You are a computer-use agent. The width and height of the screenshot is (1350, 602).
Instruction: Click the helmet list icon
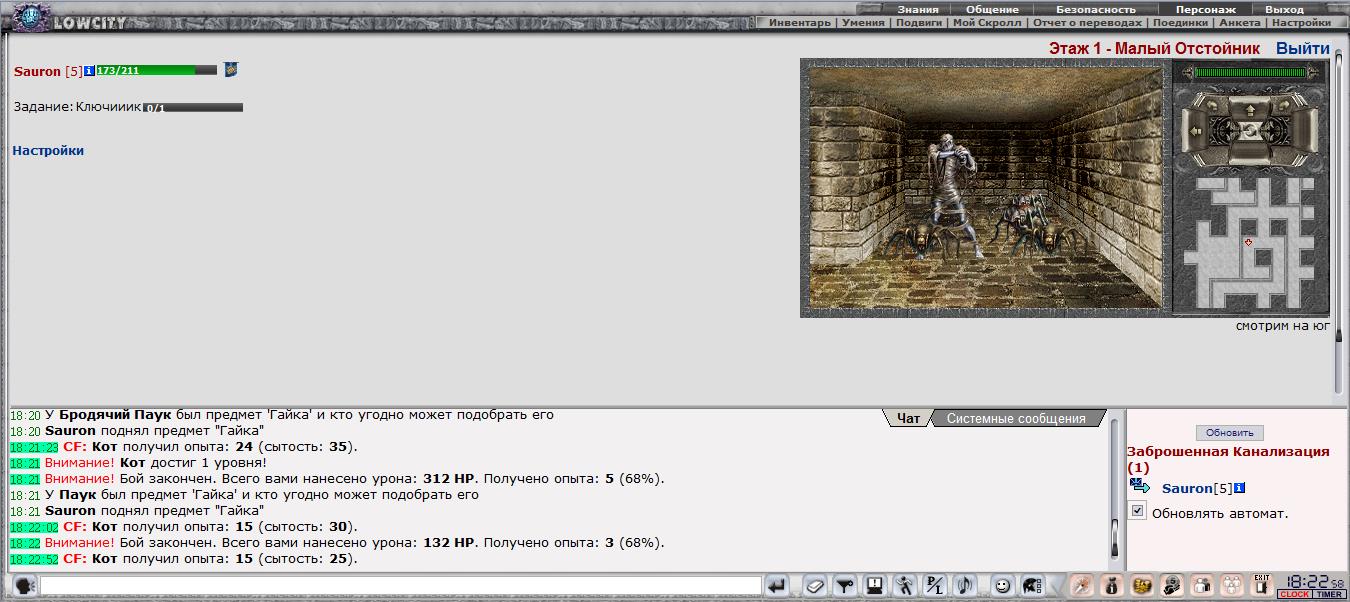1032,586
